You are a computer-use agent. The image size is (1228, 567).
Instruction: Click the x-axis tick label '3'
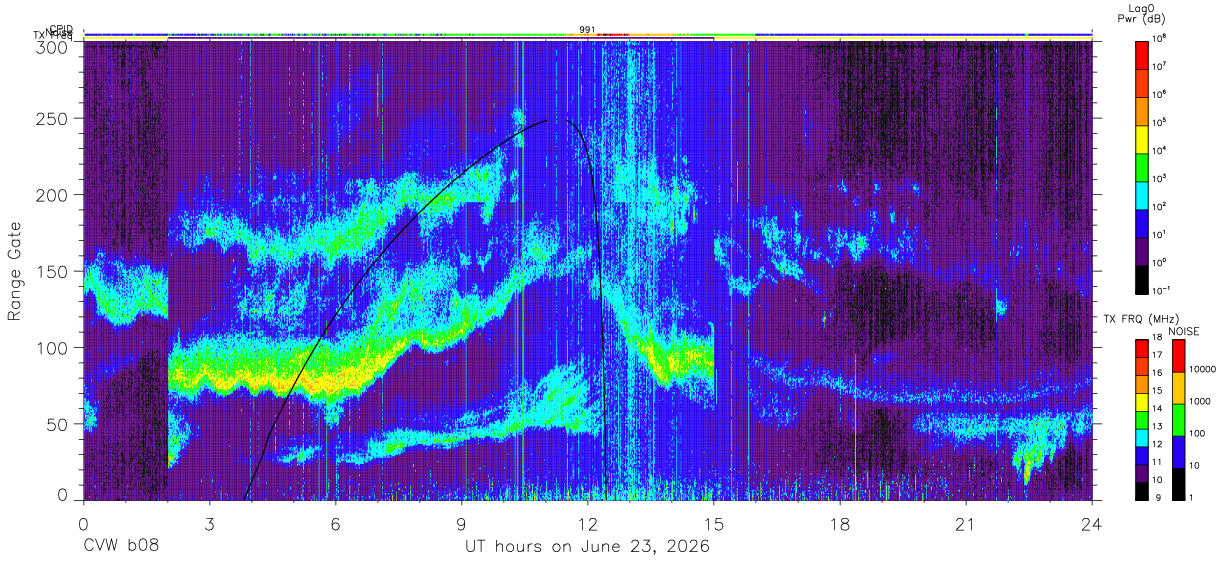(209, 524)
